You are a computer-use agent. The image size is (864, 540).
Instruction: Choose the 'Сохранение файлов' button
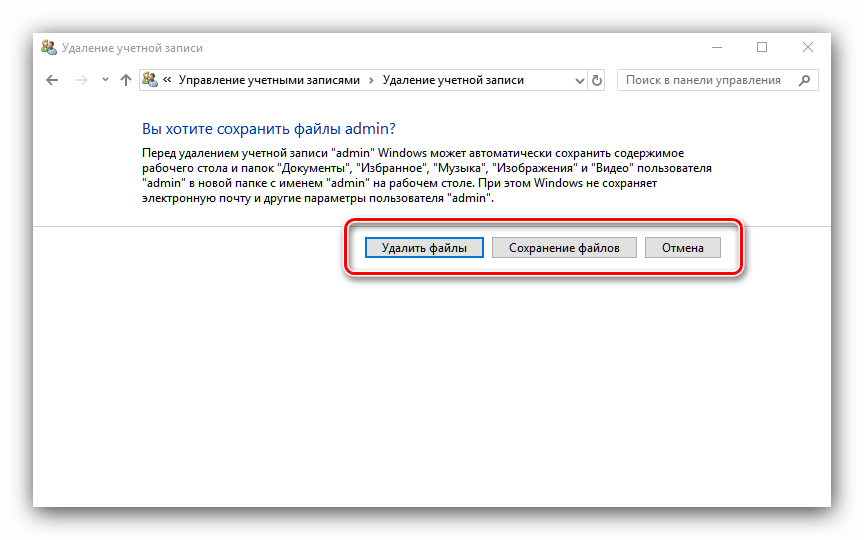click(x=564, y=248)
